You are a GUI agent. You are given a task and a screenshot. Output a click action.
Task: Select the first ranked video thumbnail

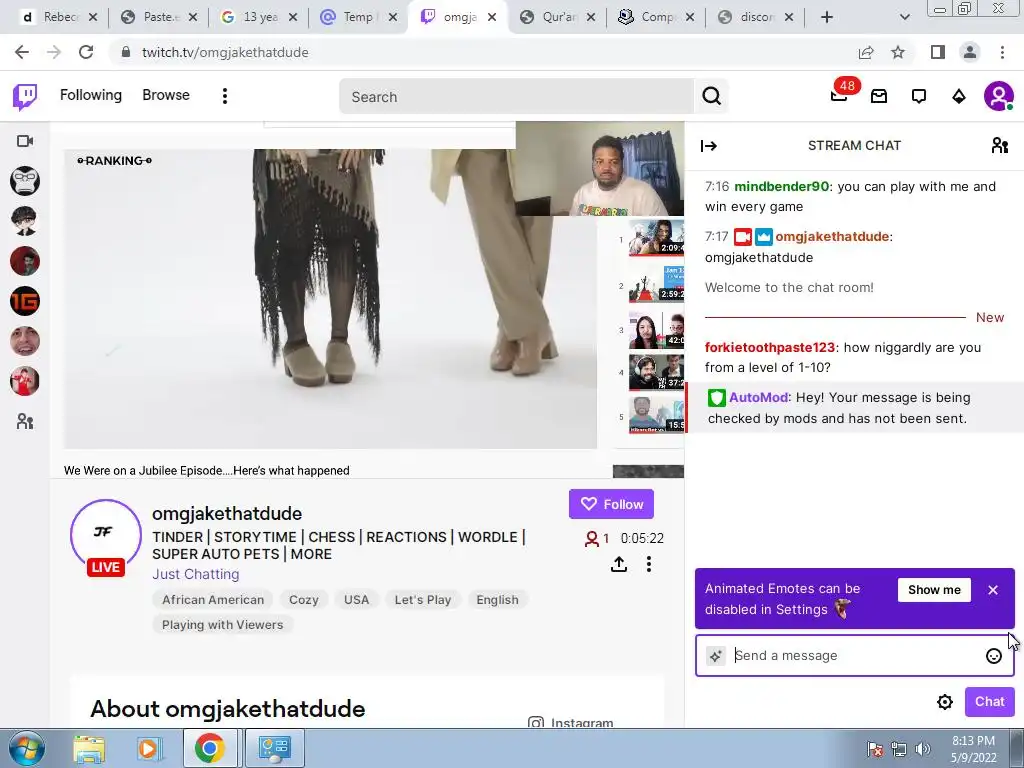[x=656, y=238]
